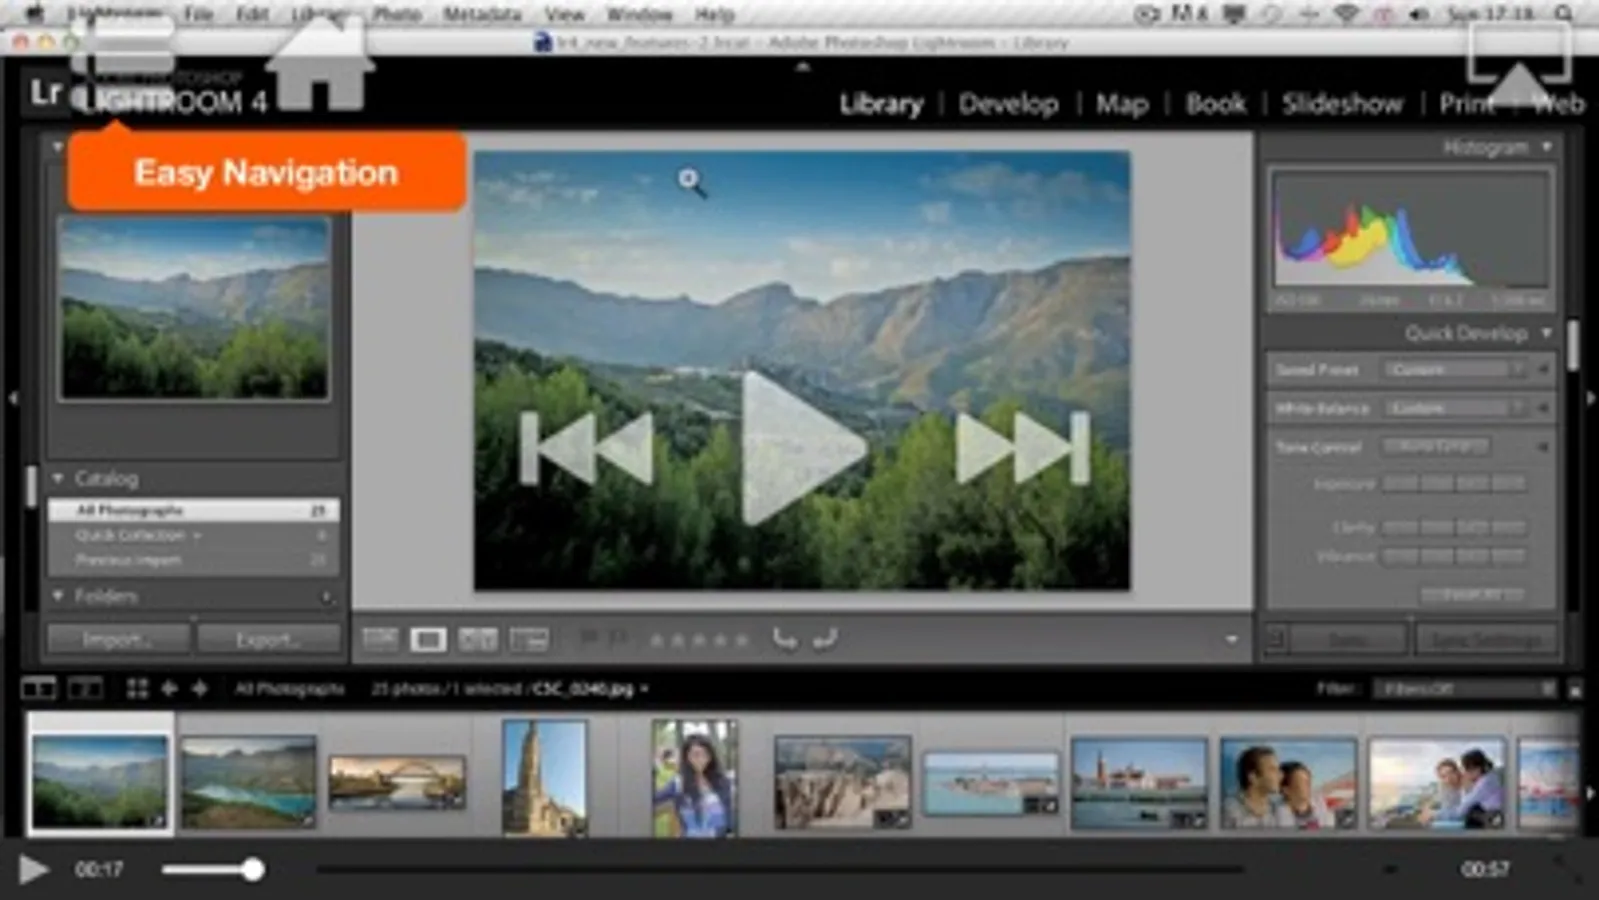Image resolution: width=1599 pixels, height=900 pixels.
Task: Click the Auto Tone button
Action: [x=1436, y=447]
